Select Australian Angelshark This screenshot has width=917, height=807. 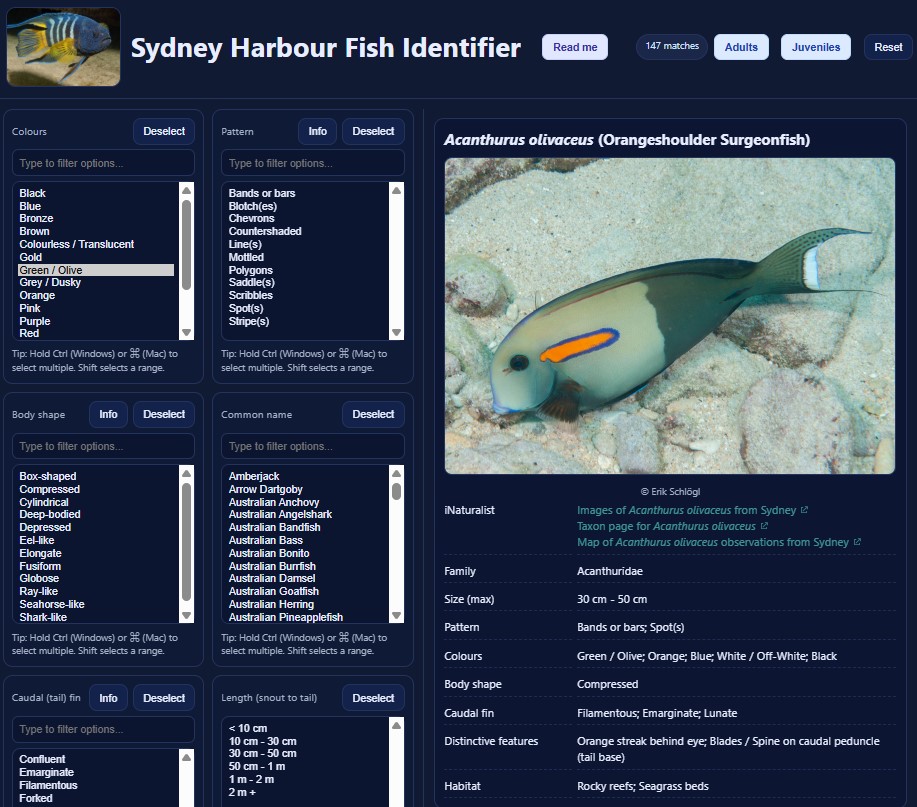[x=306, y=514]
